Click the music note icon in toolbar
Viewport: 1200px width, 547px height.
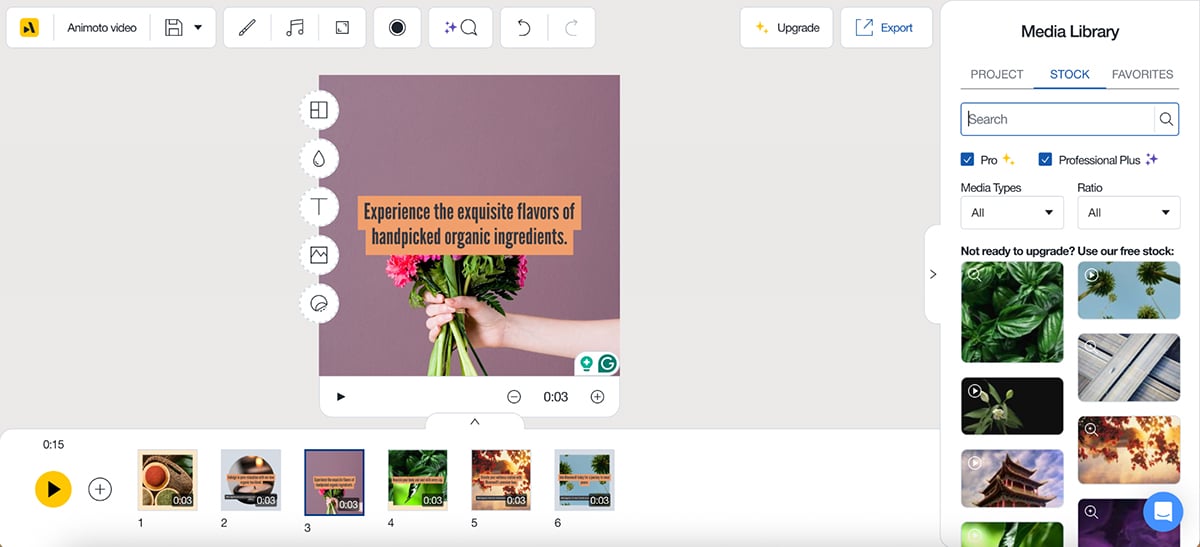[x=295, y=28]
